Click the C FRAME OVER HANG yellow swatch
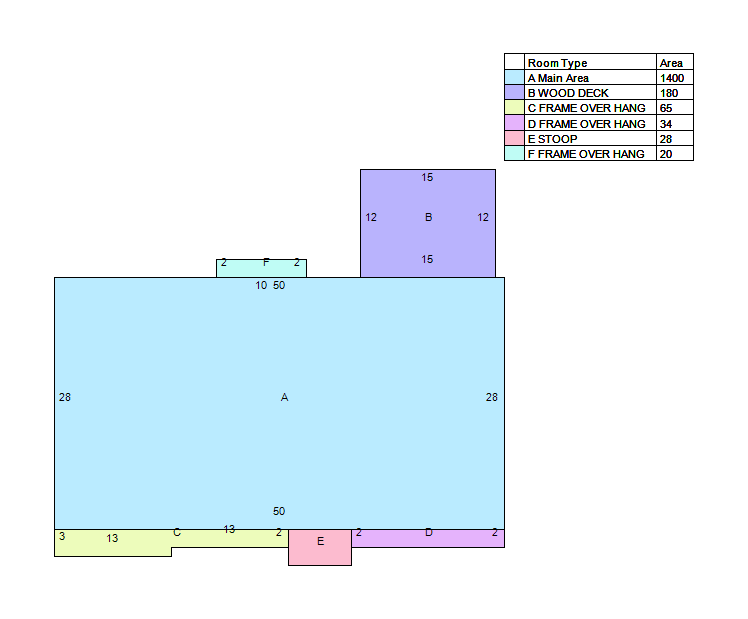 [514, 108]
